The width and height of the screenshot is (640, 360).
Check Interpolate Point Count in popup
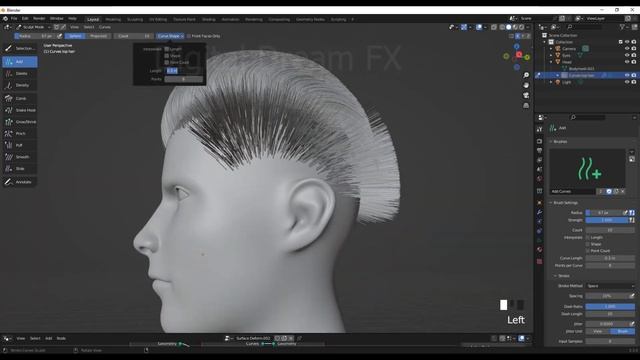coord(167,62)
